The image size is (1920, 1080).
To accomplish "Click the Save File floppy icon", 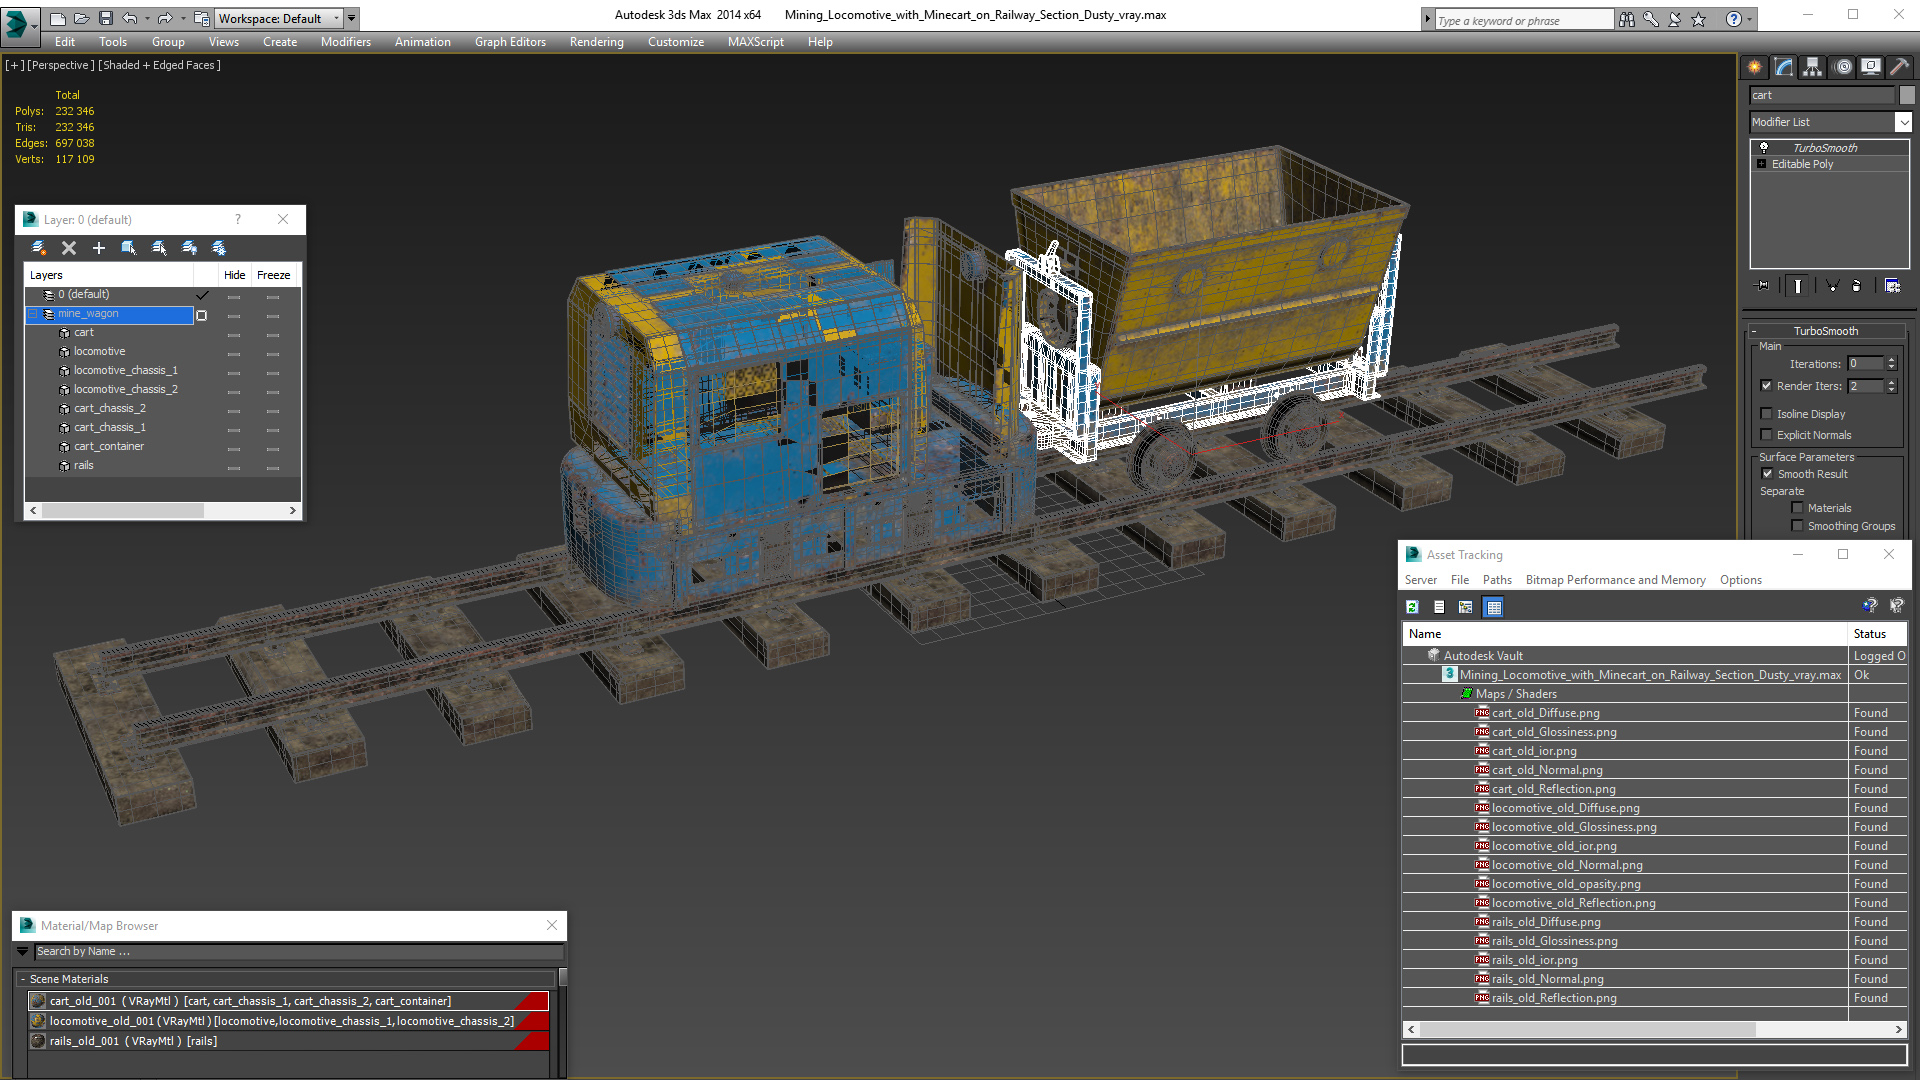I will [105, 18].
